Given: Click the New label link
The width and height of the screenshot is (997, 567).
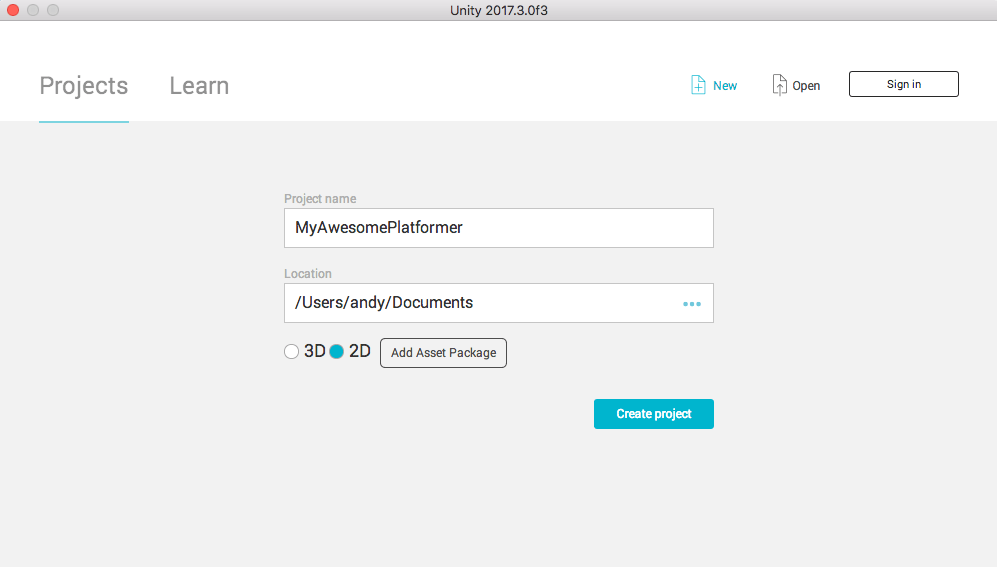Looking at the screenshot, I should [x=725, y=86].
